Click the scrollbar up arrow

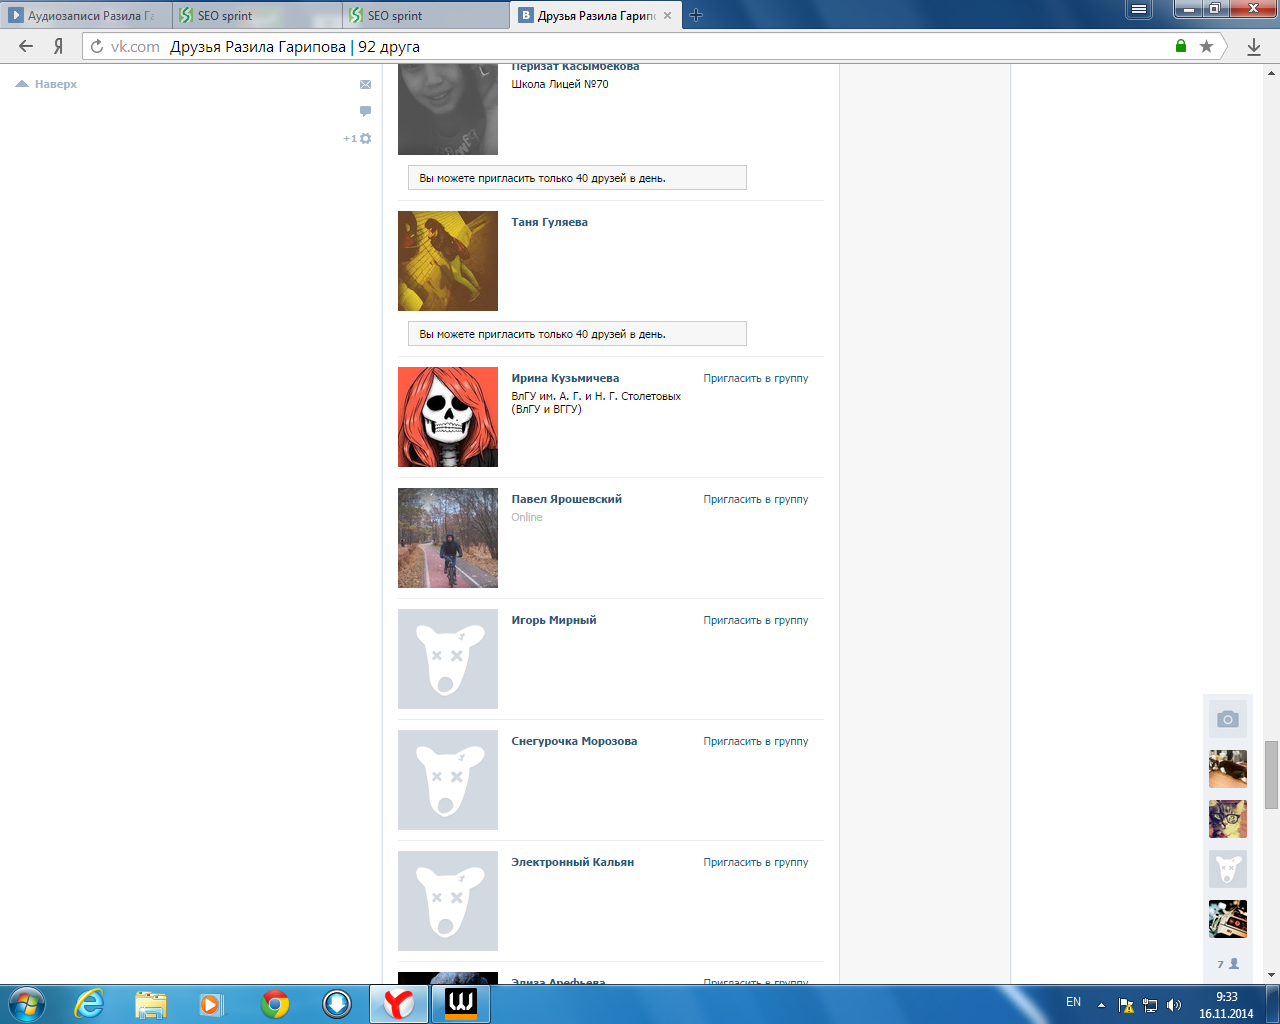pyautogui.click(x=1271, y=72)
